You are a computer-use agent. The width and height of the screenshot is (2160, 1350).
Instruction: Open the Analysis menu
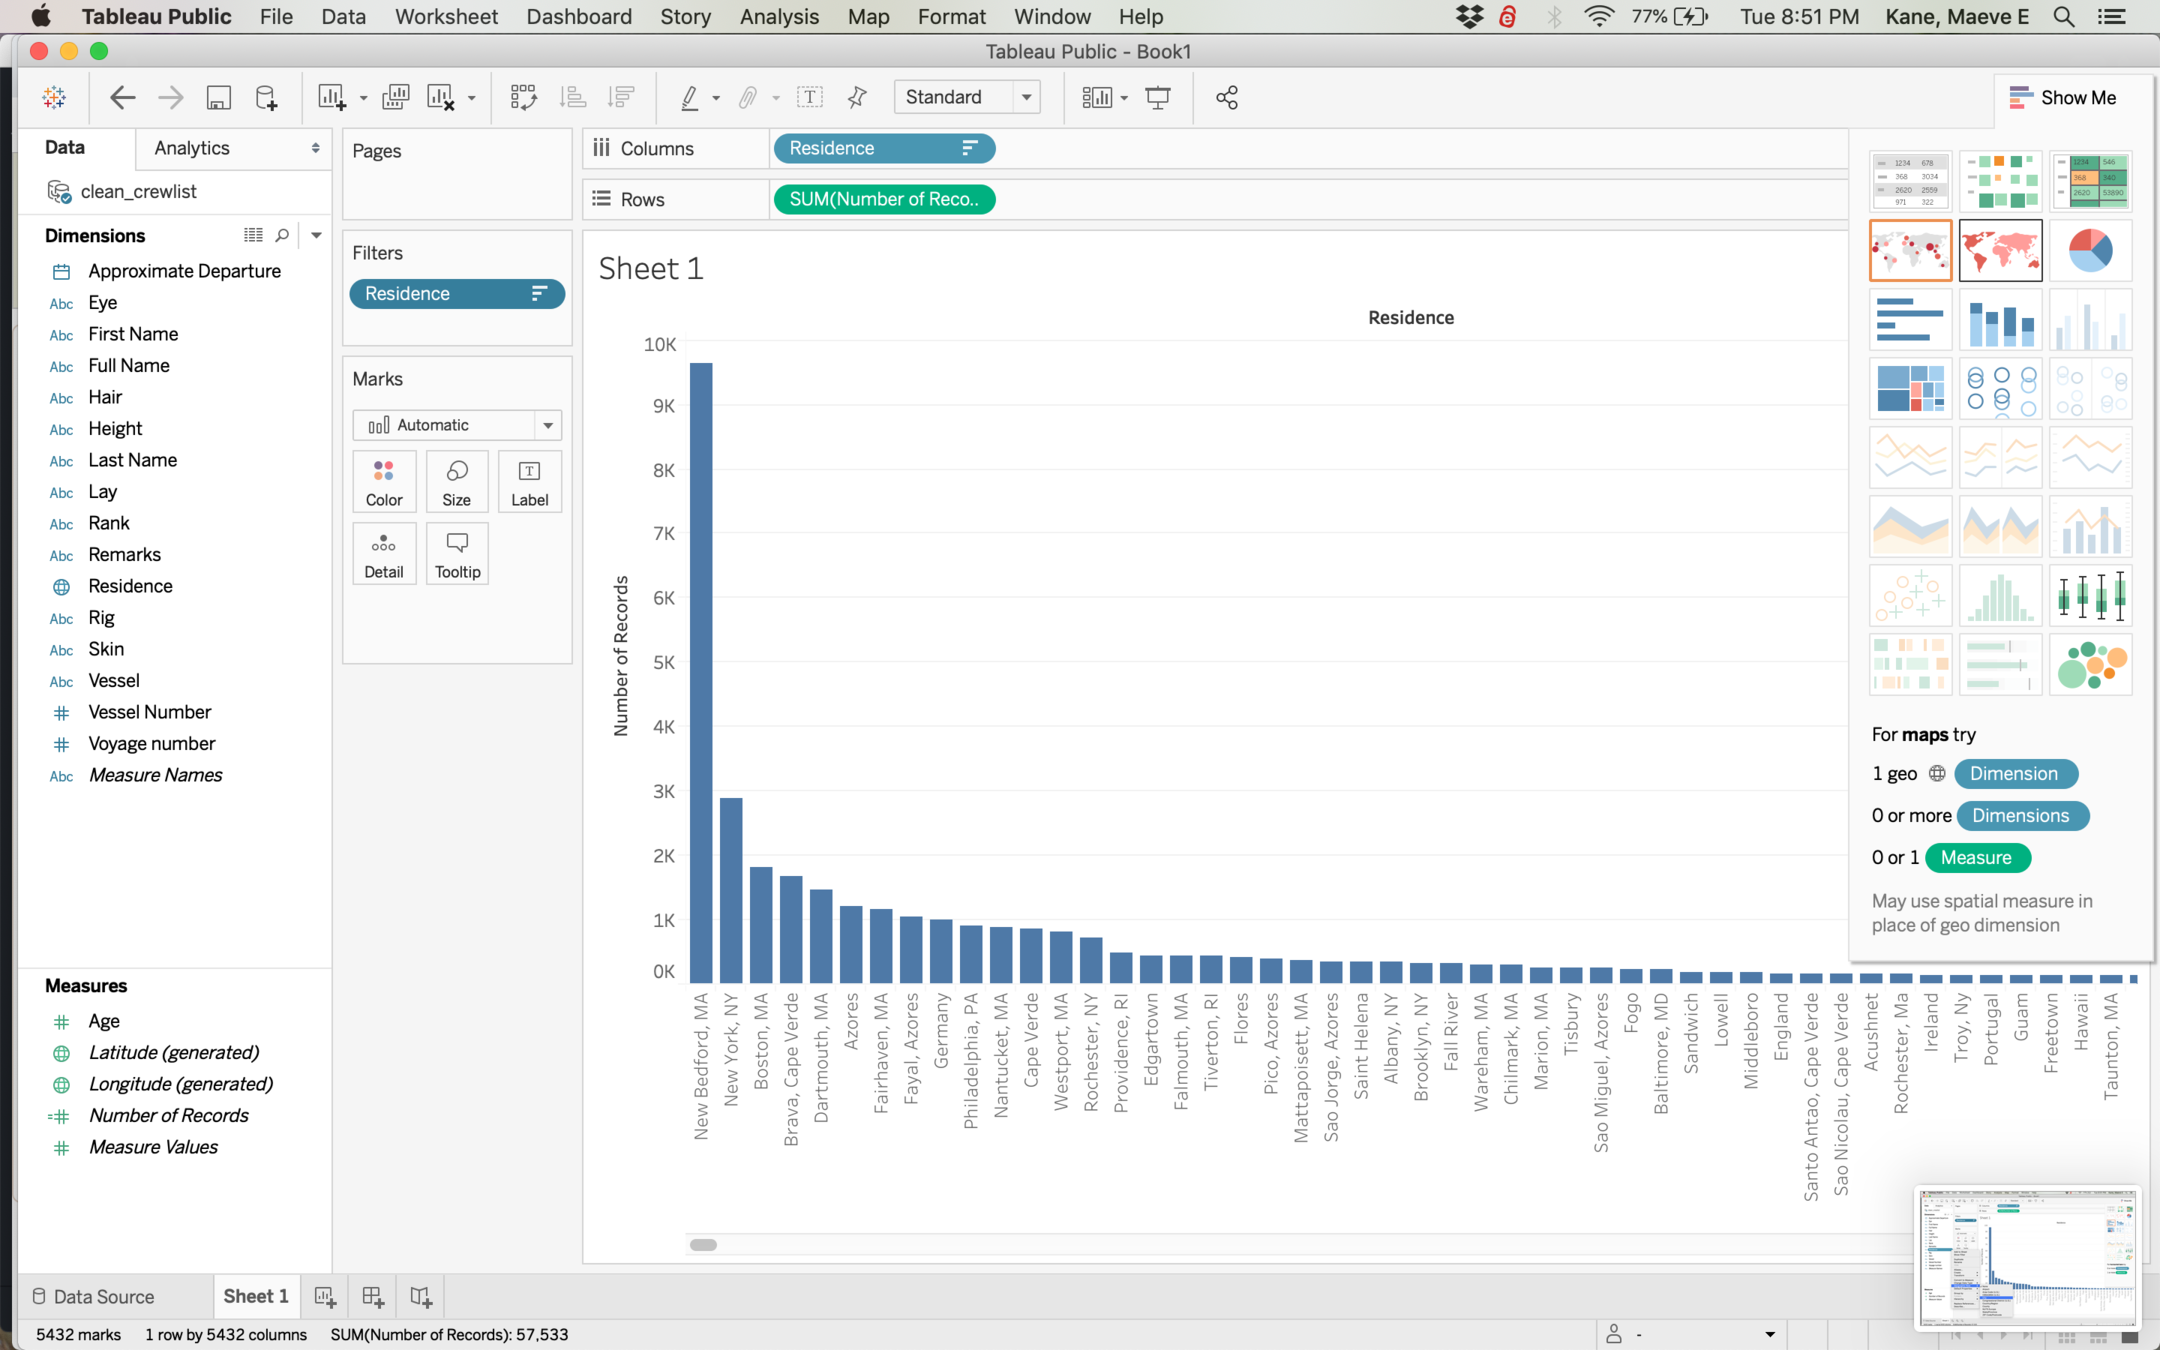tap(778, 17)
